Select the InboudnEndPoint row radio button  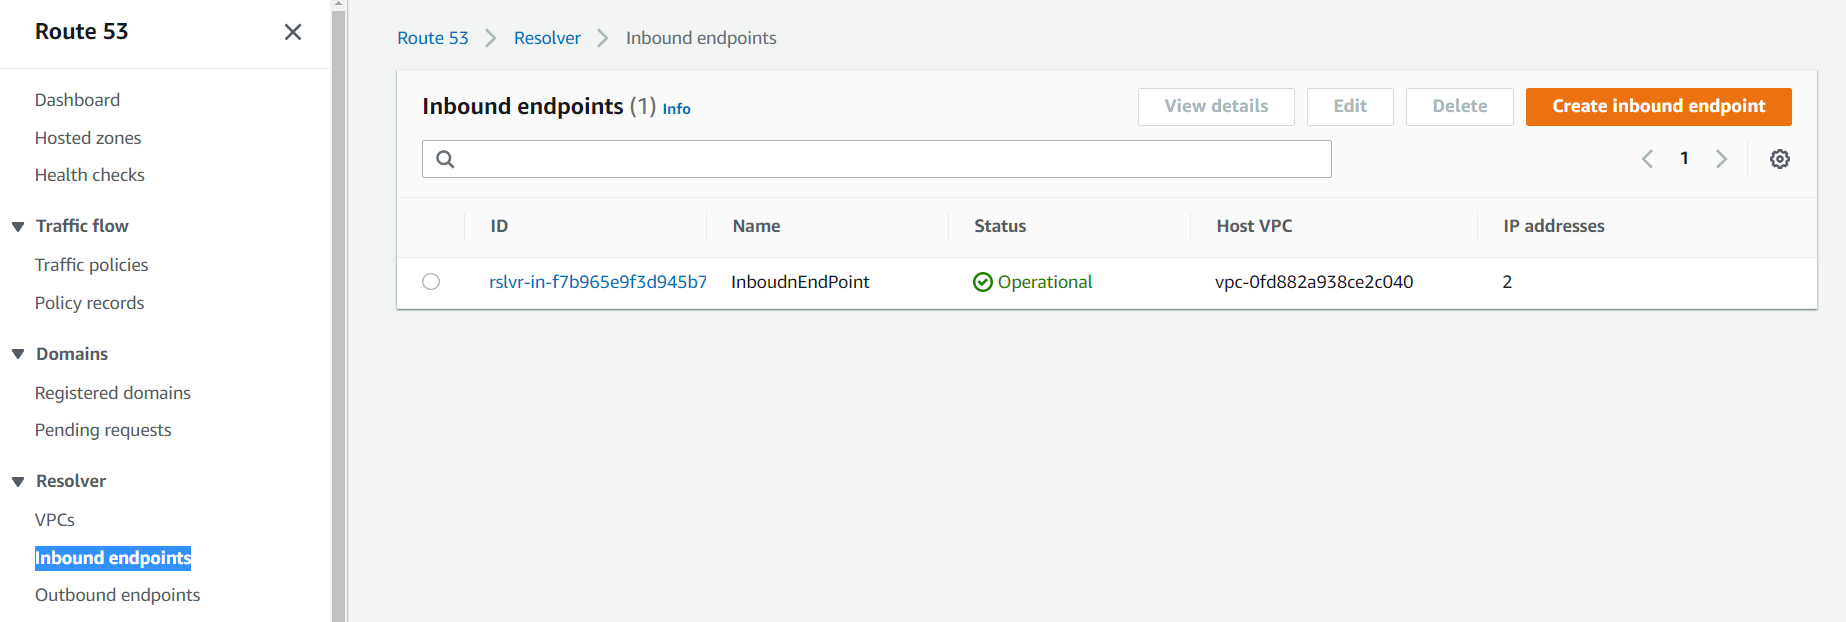[431, 282]
